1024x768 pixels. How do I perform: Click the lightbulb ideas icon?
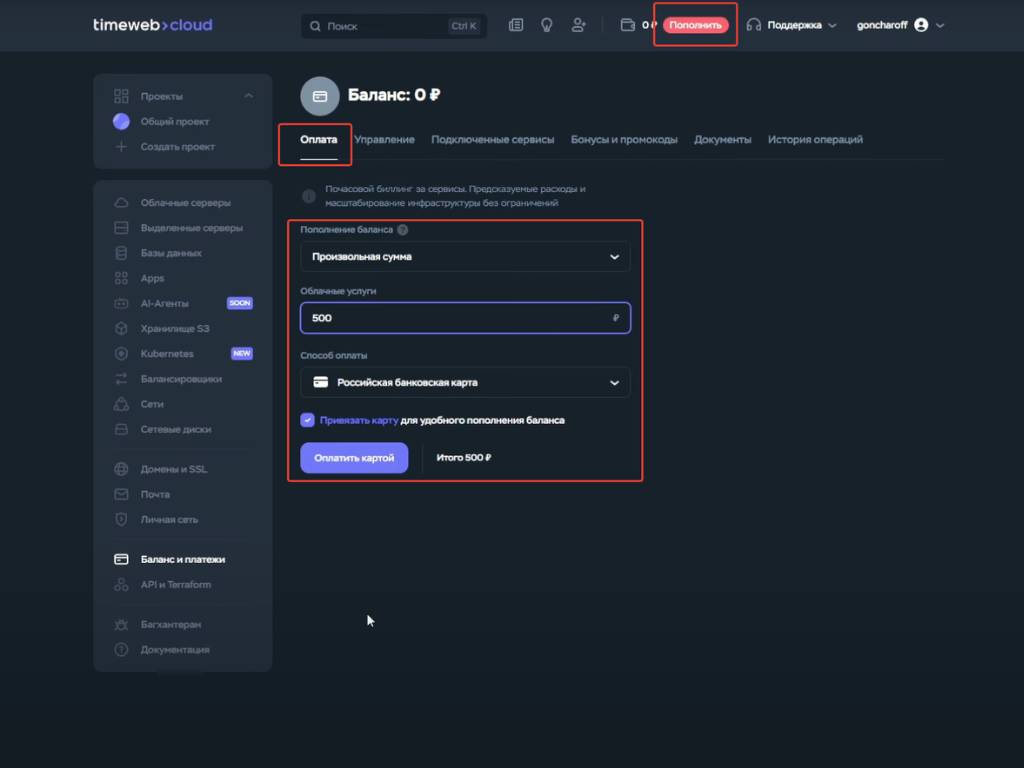click(x=547, y=25)
